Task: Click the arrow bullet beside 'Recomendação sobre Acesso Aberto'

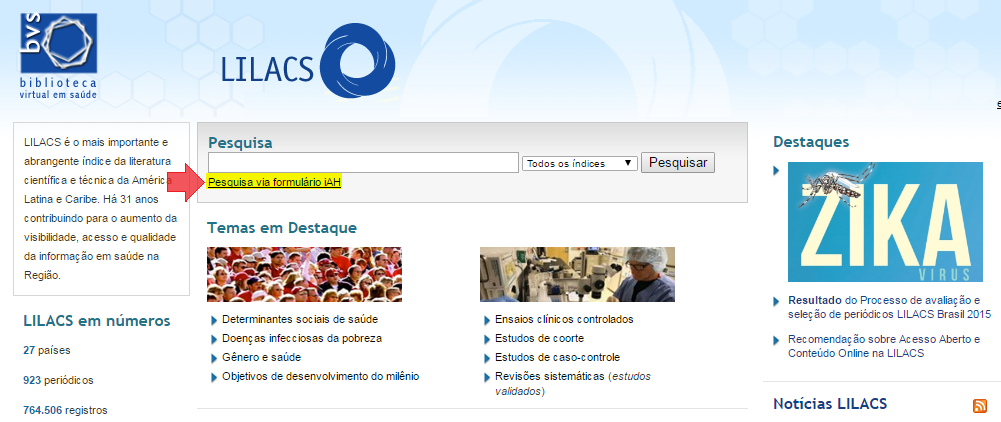Action: click(x=776, y=341)
